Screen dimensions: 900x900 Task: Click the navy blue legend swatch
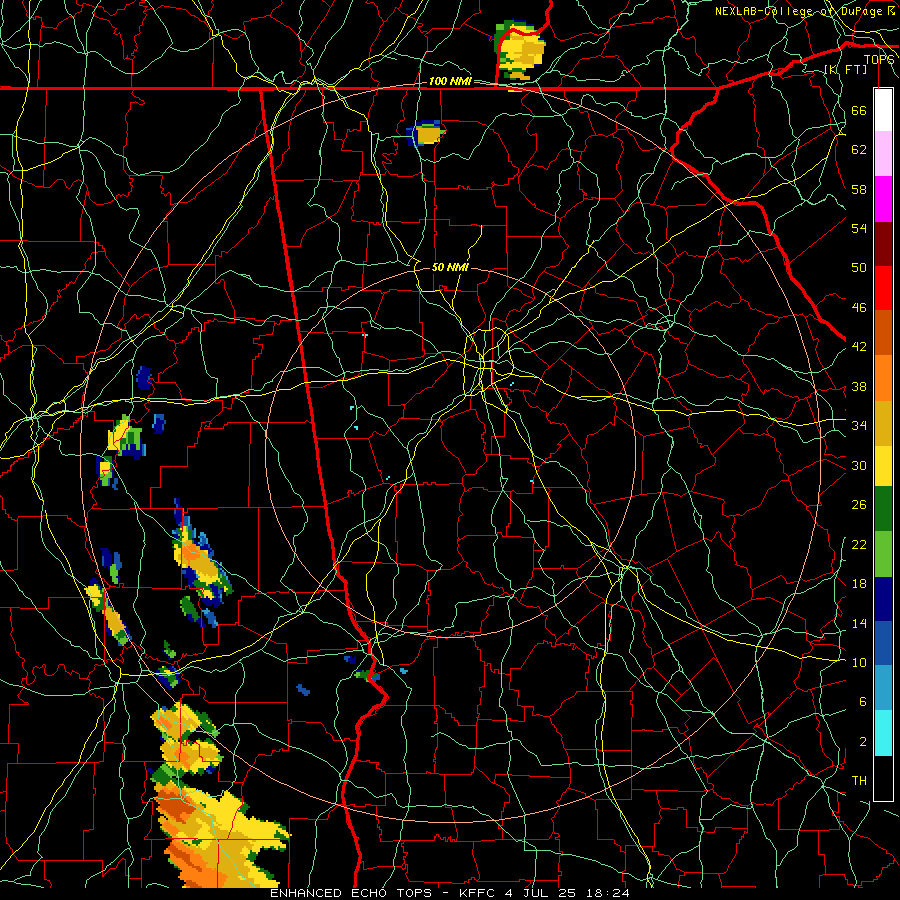[x=883, y=598]
